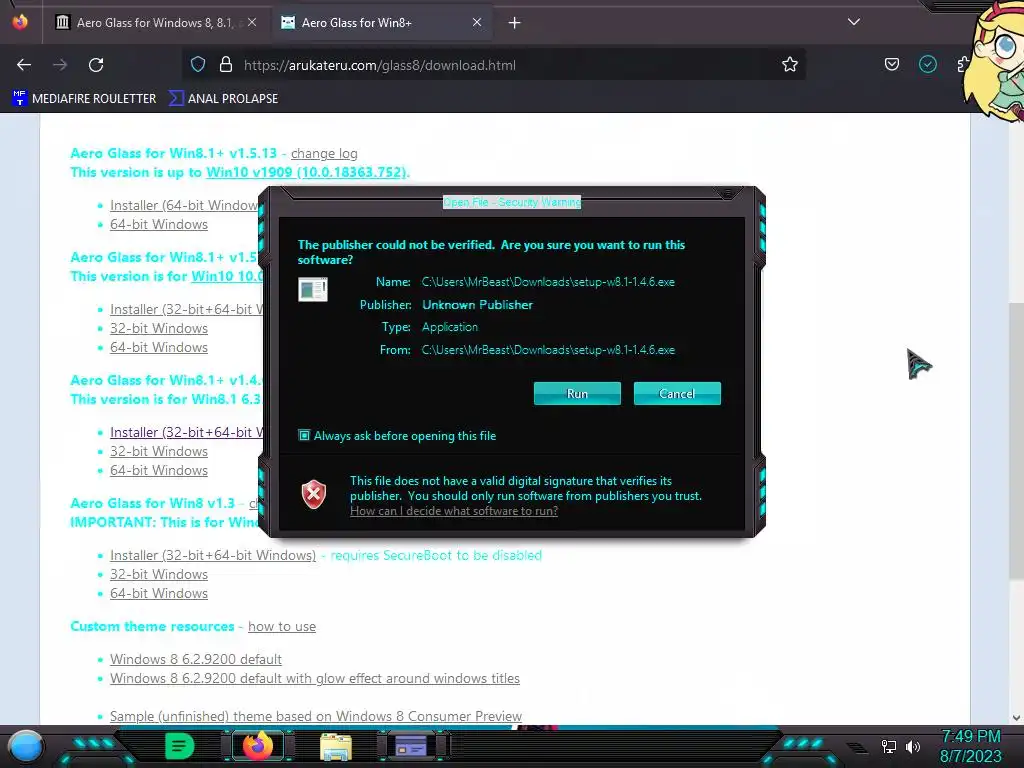Click 'Open File - Security Warning' title
Screen dimensions: 1024x768
pyautogui.click(x=512, y=202)
